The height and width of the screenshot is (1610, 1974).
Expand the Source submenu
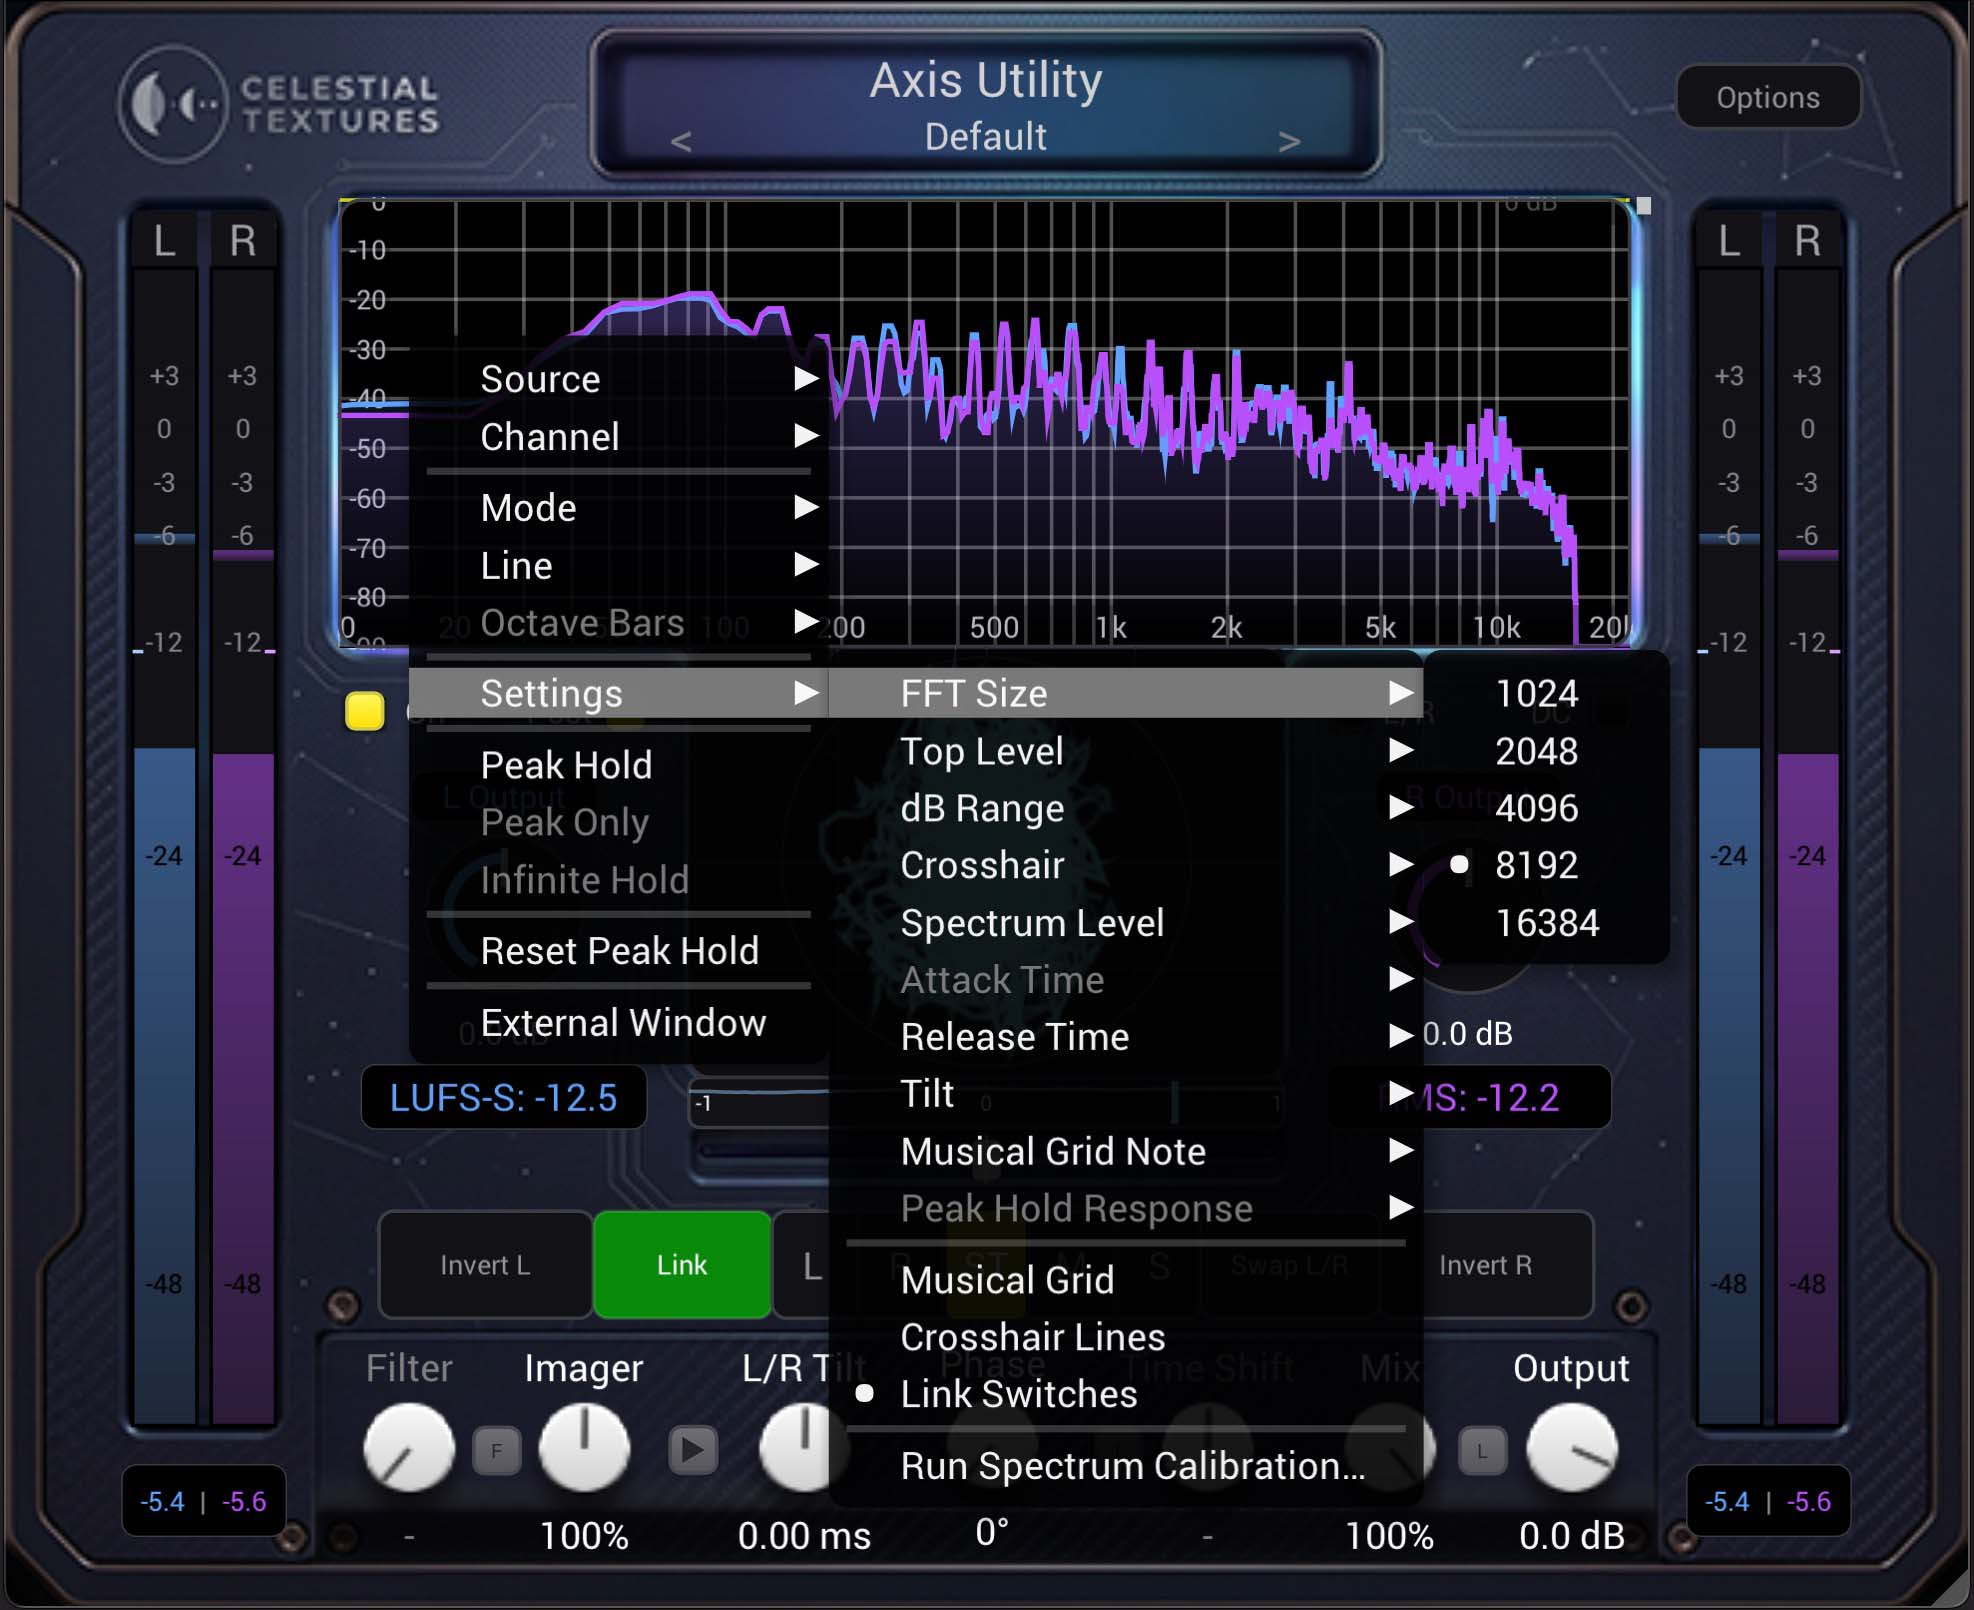pyautogui.click(x=619, y=379)
